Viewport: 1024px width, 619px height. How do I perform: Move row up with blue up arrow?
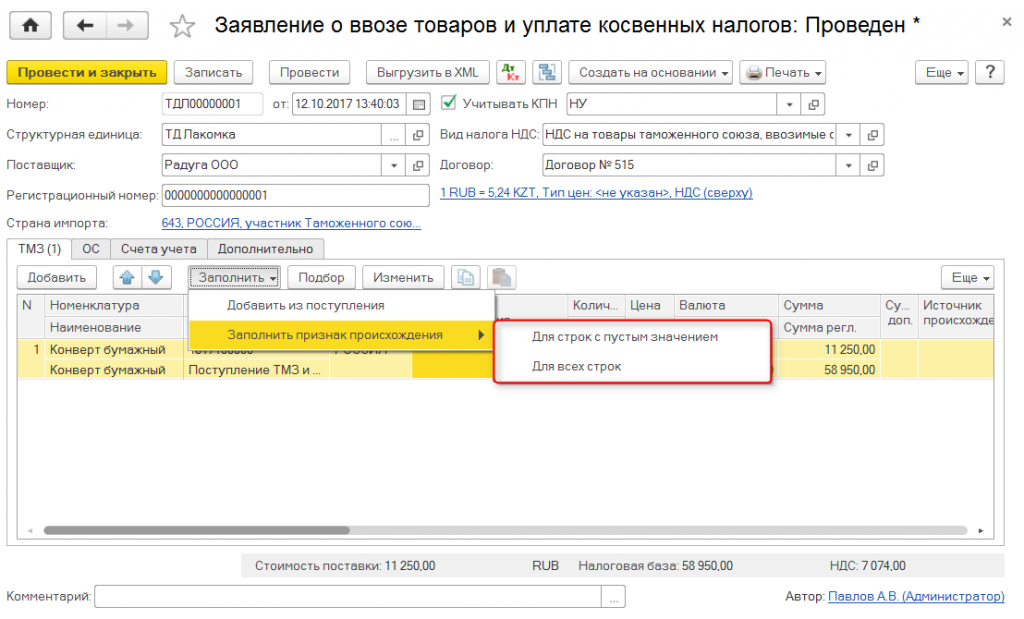pos(129,277)
